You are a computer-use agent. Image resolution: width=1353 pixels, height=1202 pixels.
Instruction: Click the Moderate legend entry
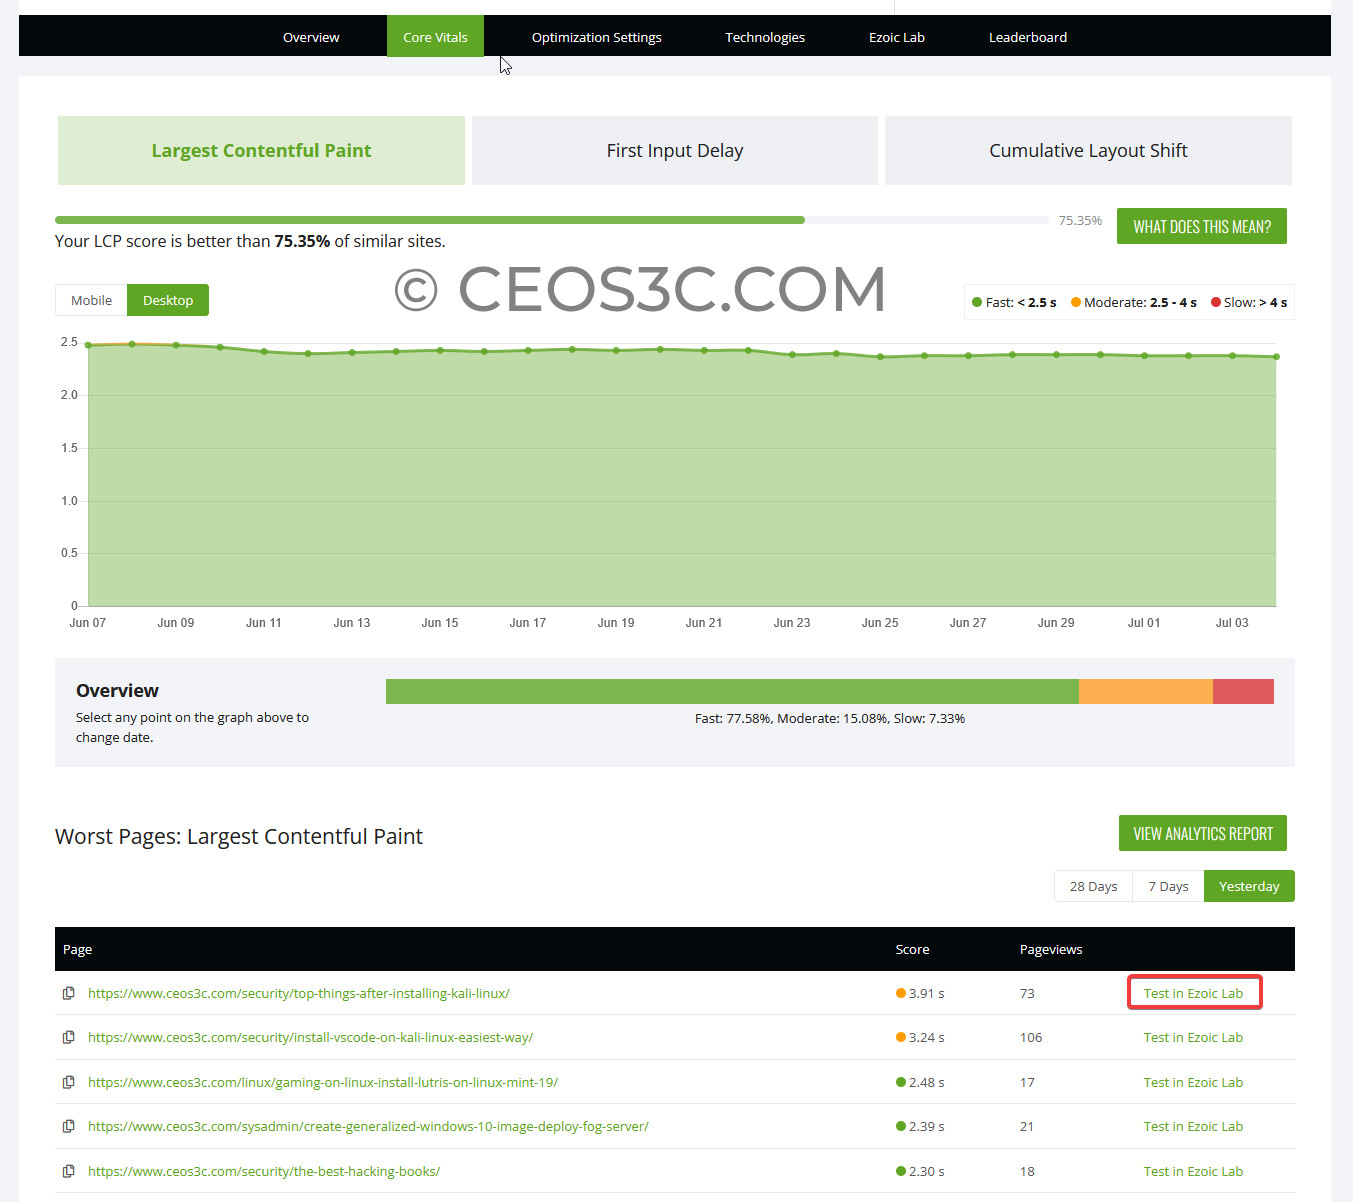(1133, 302)
